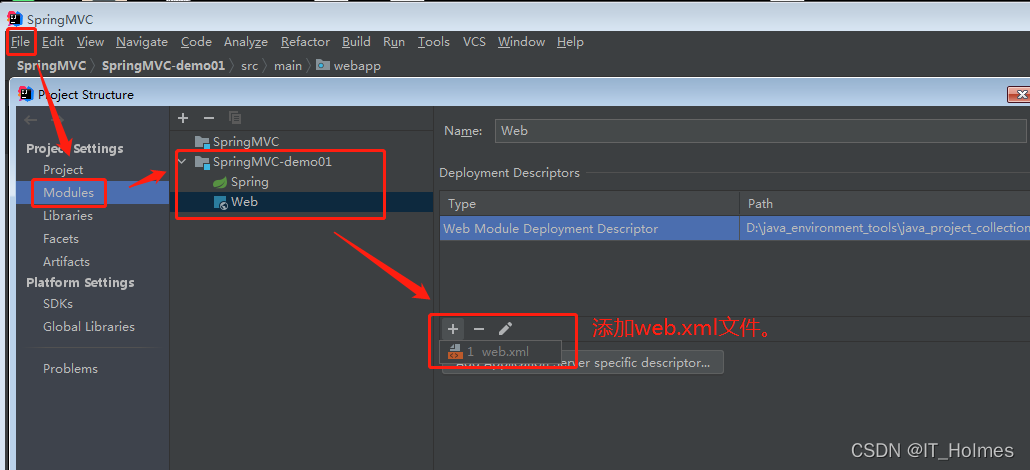Click Add Application Server specific descriptor button
The image size is (1030, 470).
(583, 362)
